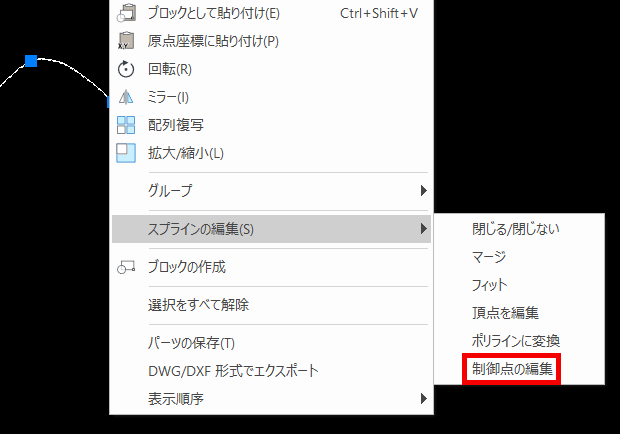Click the array copy (配列複写) icon
This screenshot has width=620, height=434.
pos(126,125)
